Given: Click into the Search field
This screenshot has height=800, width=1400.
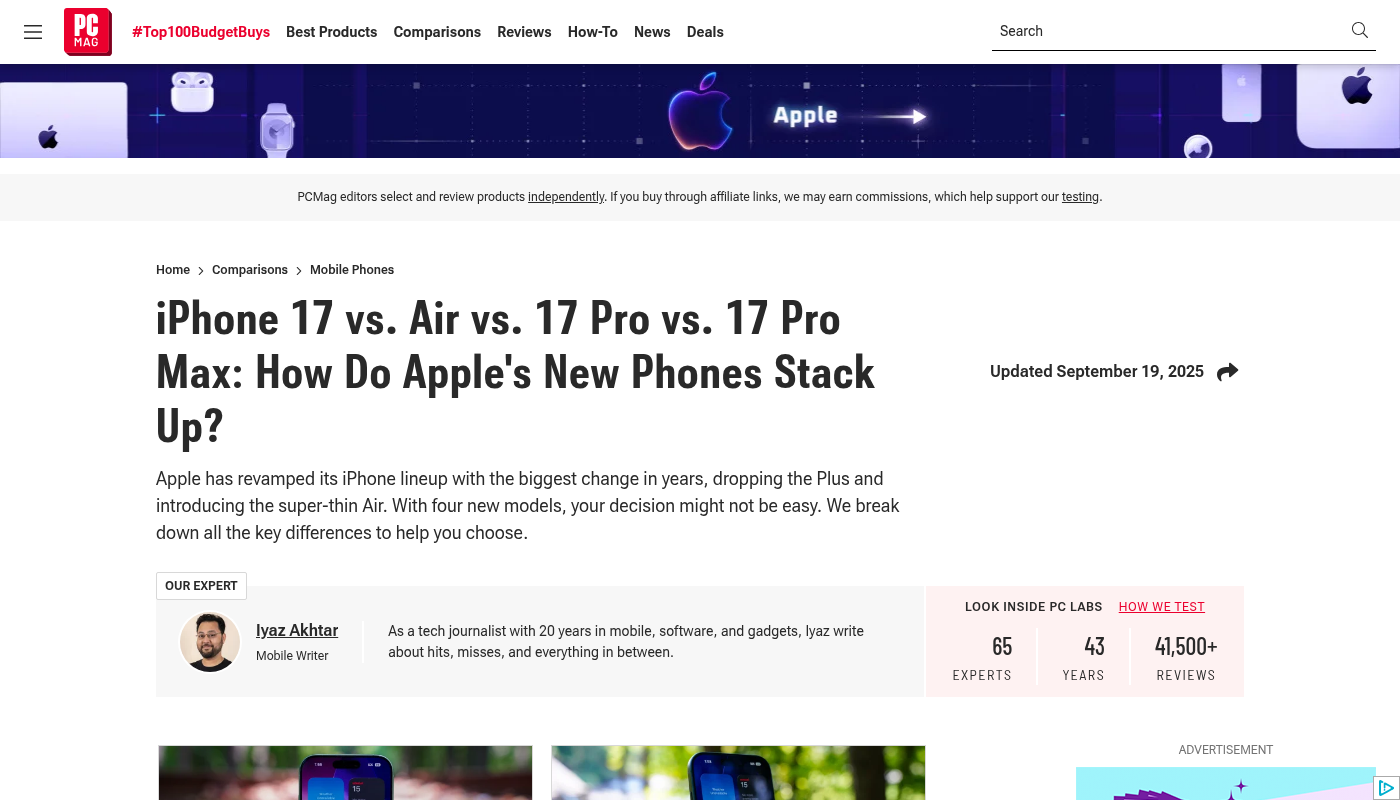Looking at the screenshot, I should (x=1168, y=31).
